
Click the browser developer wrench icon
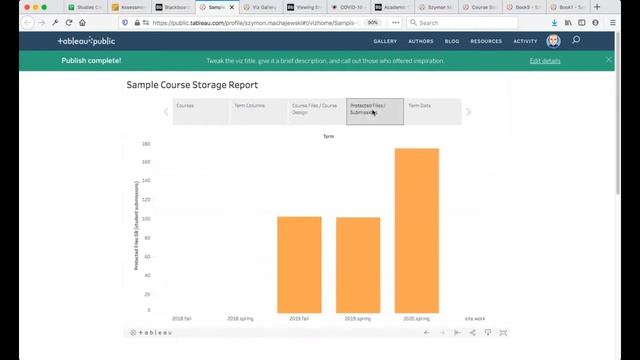coord(55,23)
